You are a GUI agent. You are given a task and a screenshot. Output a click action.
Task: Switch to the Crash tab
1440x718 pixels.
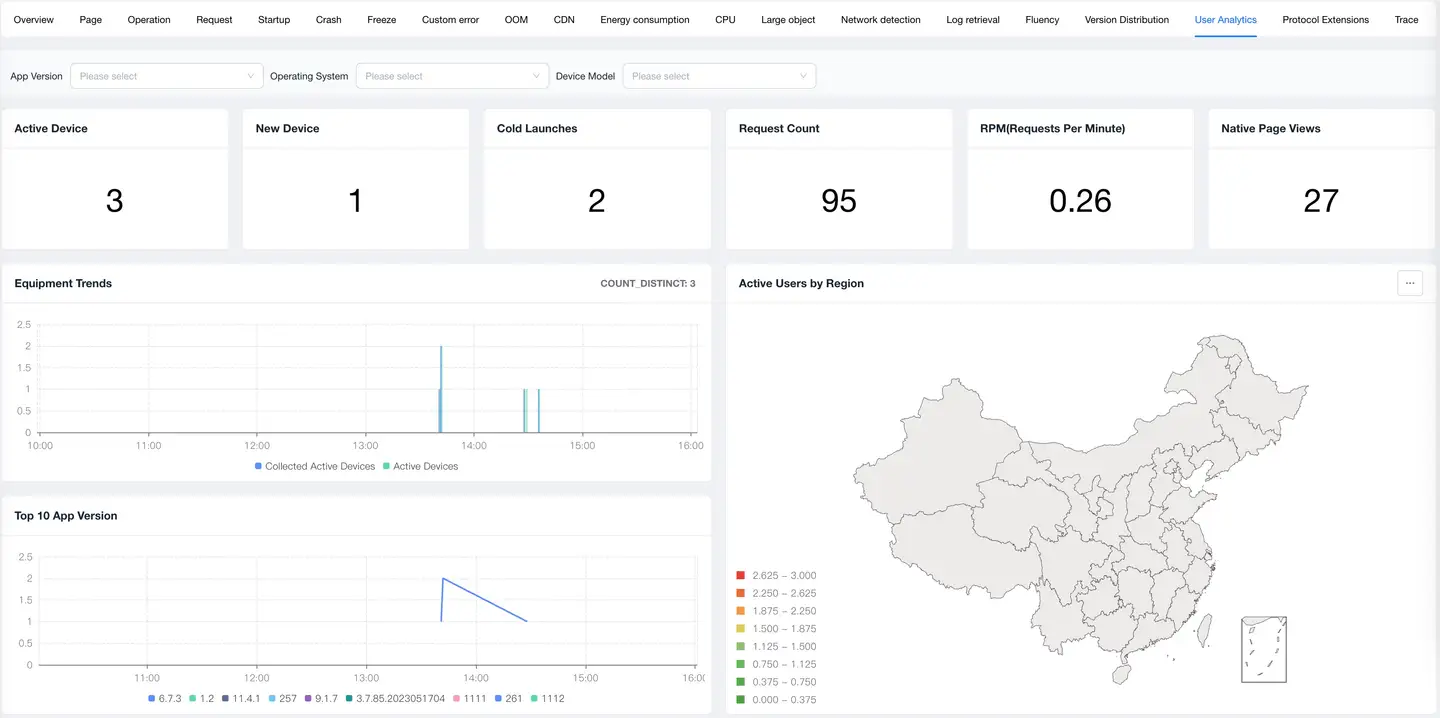coord(328,20)
